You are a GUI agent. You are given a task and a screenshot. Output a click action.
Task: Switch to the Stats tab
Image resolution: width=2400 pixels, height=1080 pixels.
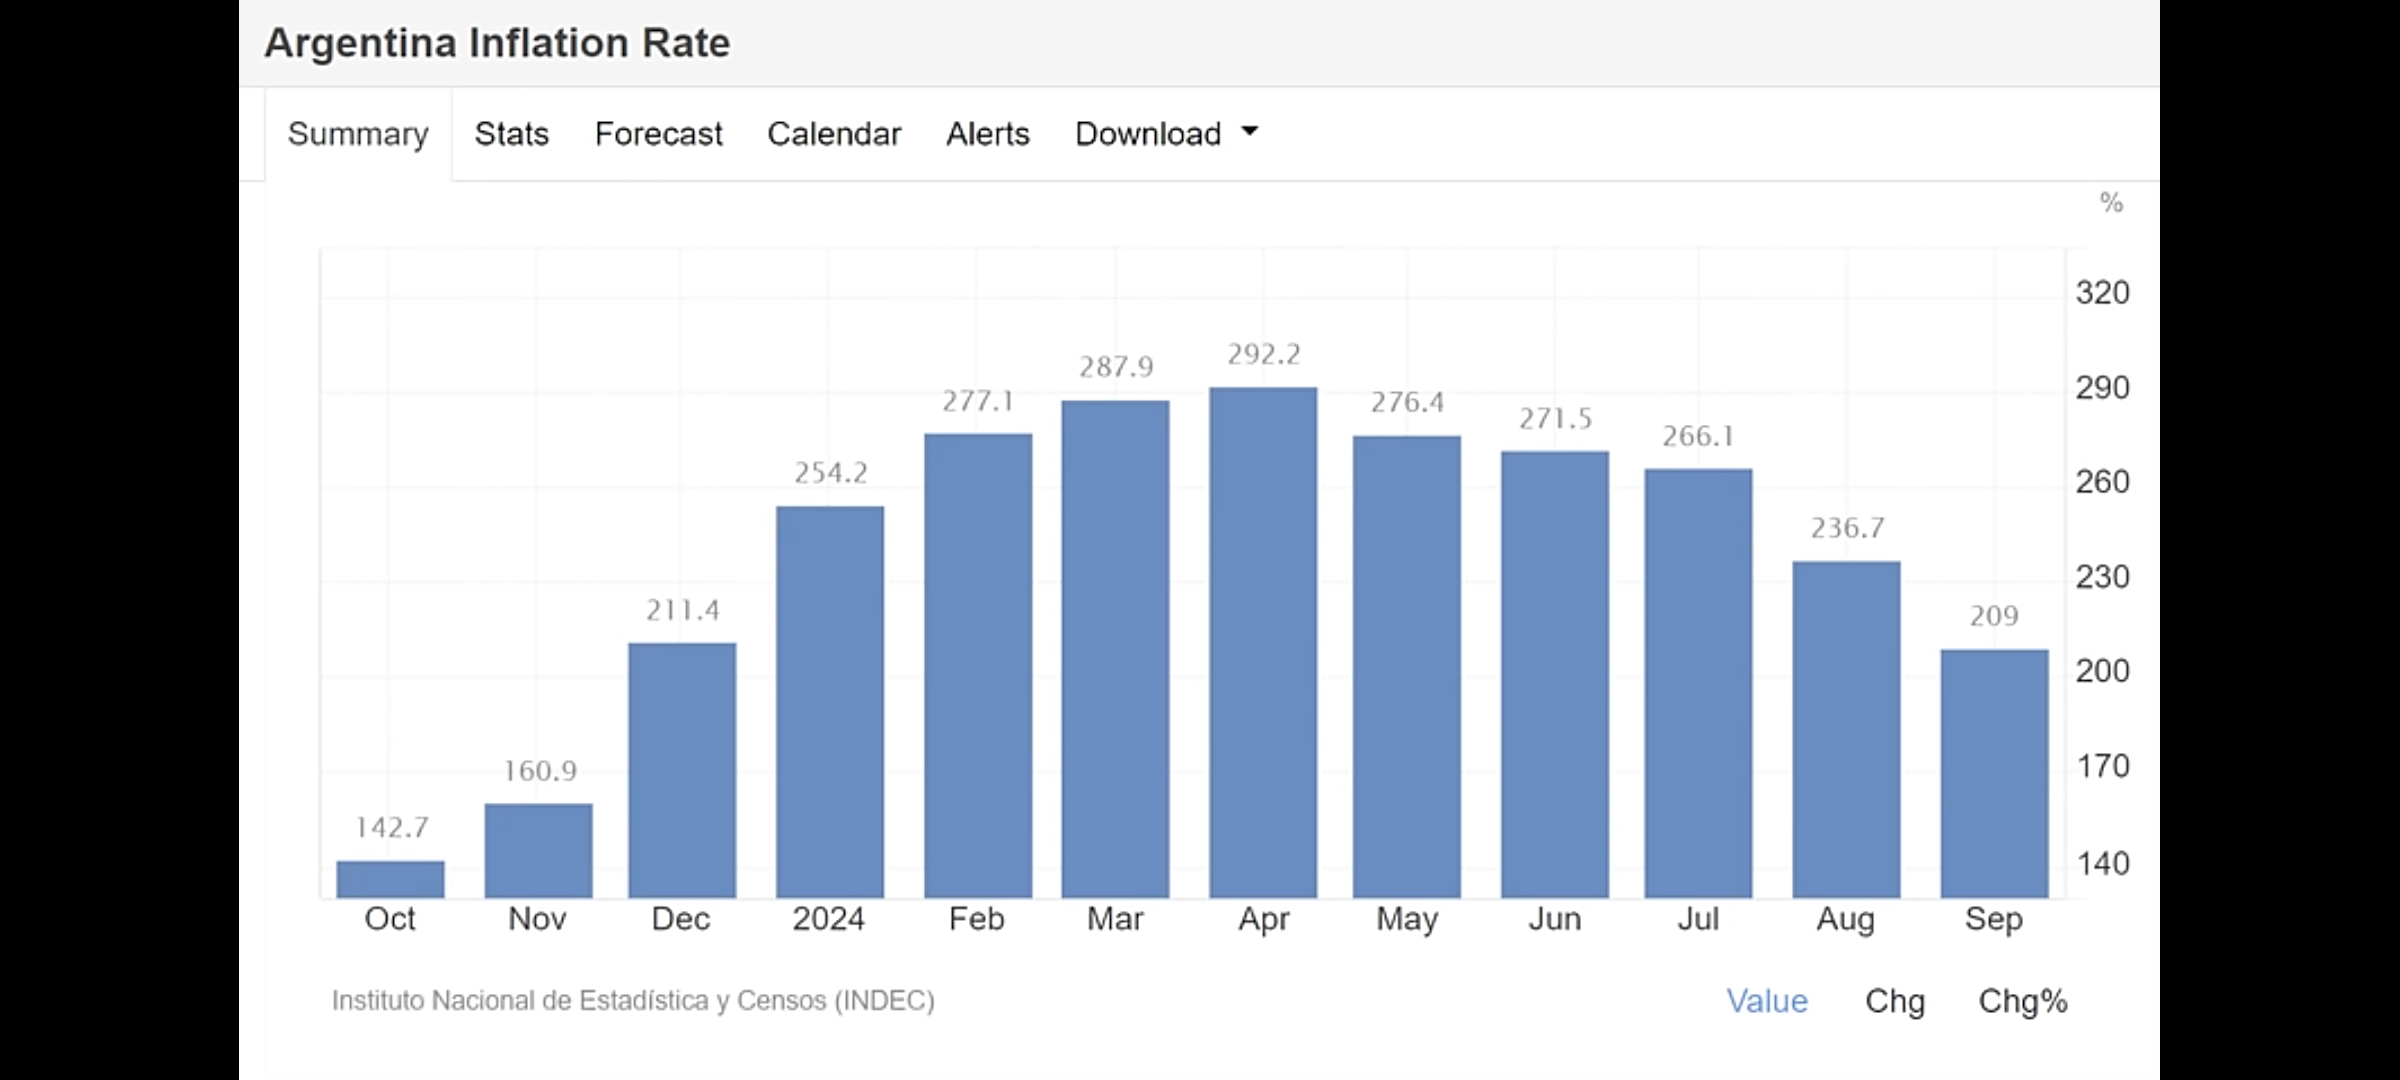pyautogui.click(x=511, y=134)
